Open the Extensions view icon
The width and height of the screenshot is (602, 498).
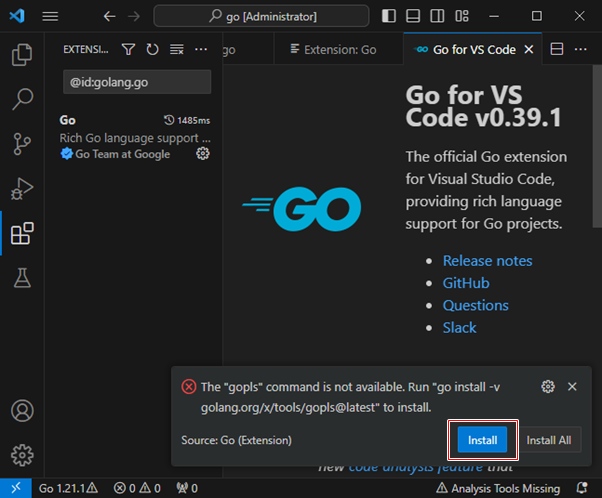pyautogui.click(x=22, y=233)
